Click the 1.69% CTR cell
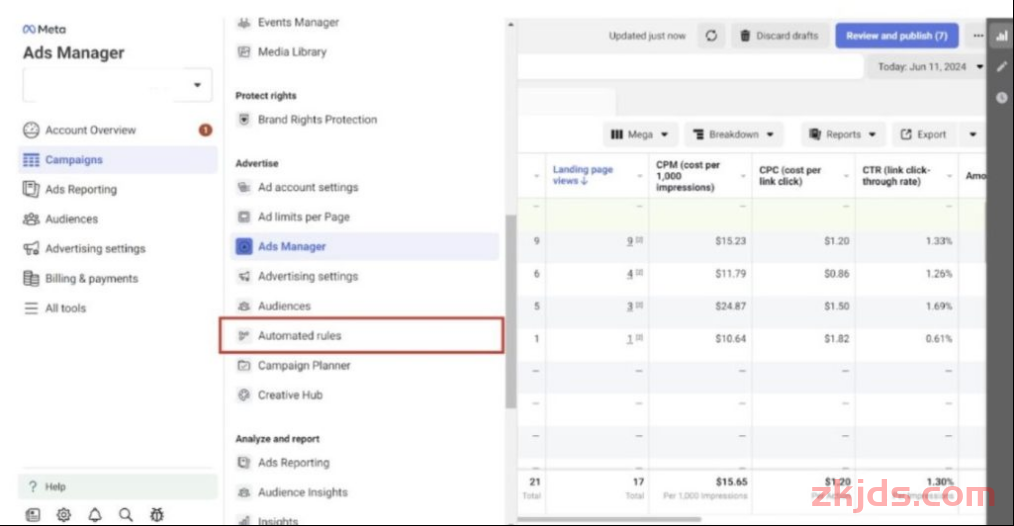The width and height of the screenshot is (1014, 526). (x=938, y=306)
